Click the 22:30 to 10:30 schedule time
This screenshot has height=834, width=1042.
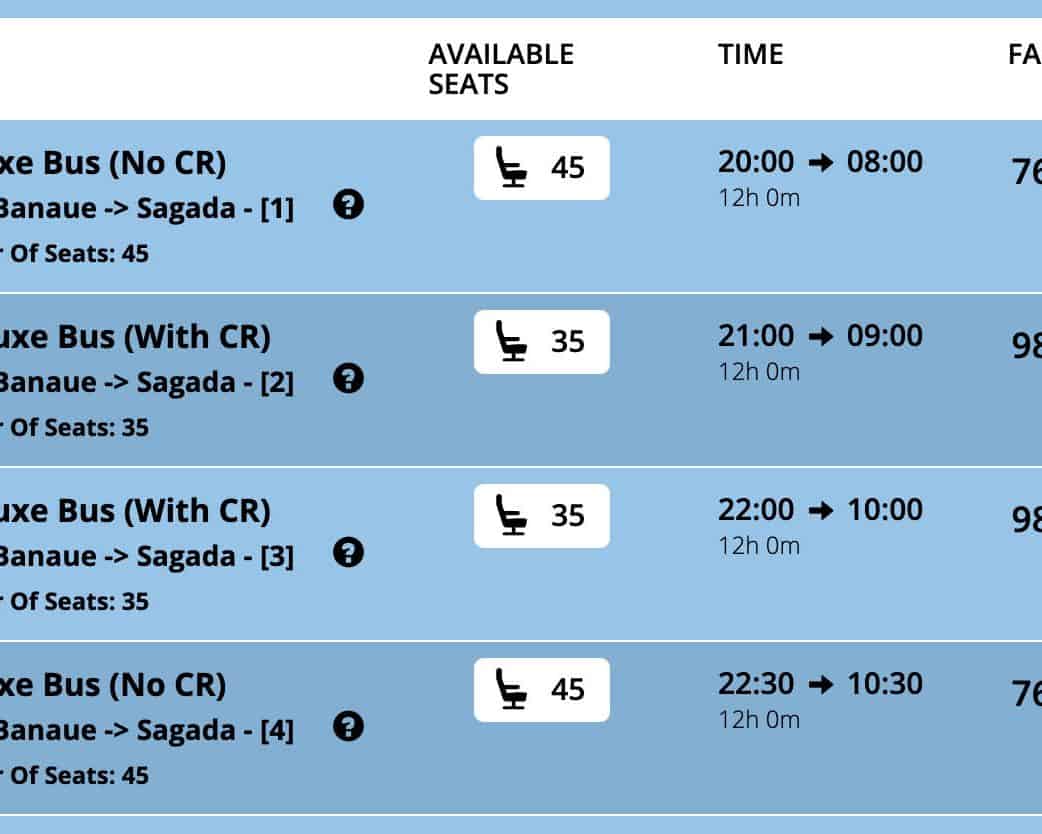(820, 684)
